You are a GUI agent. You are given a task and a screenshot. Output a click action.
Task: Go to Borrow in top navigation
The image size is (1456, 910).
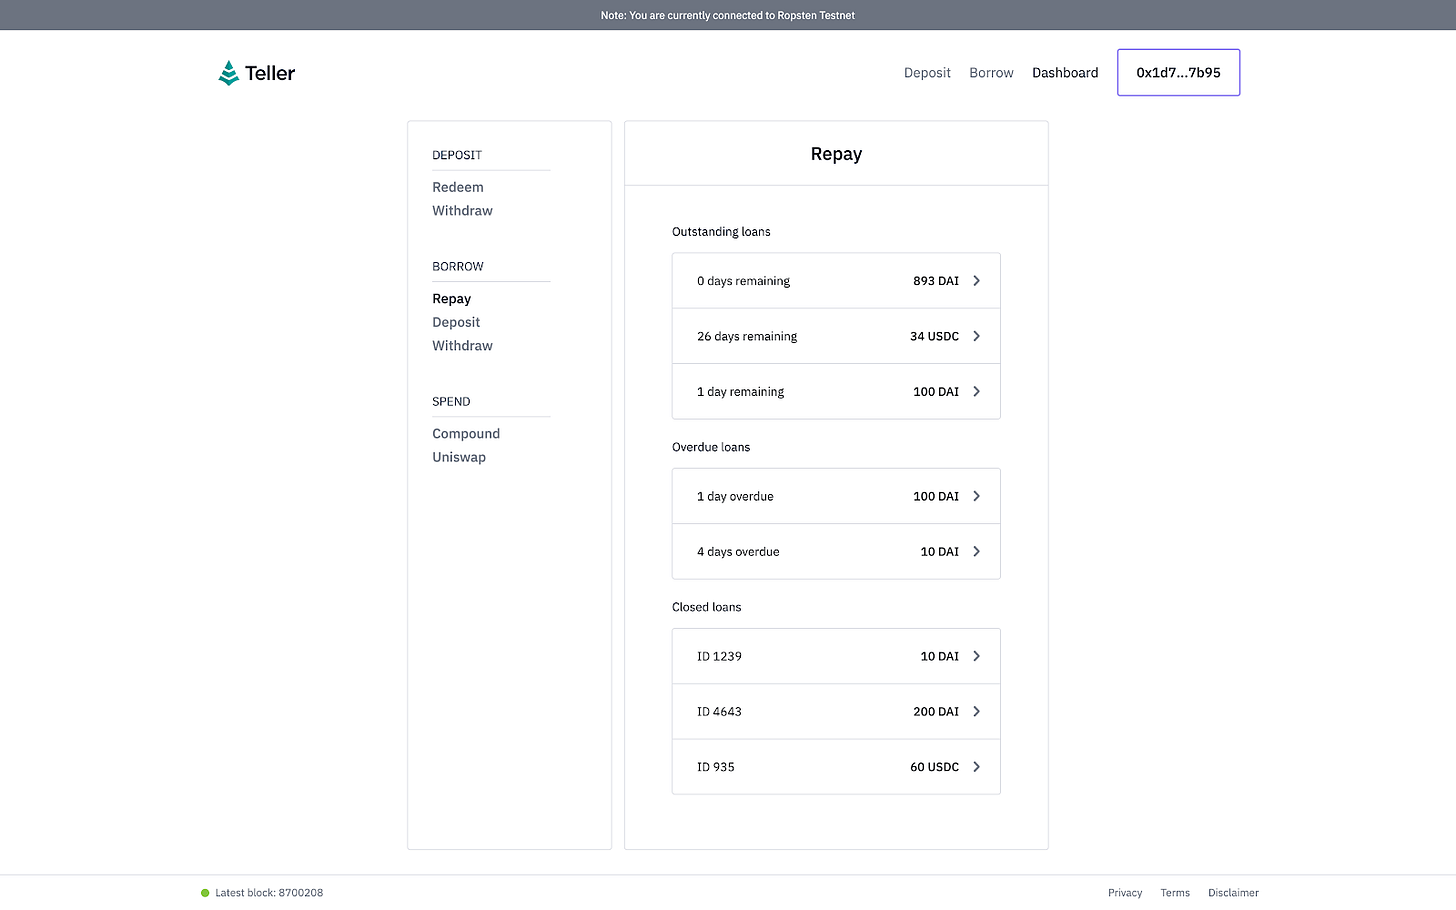click(x=991, y=73)
